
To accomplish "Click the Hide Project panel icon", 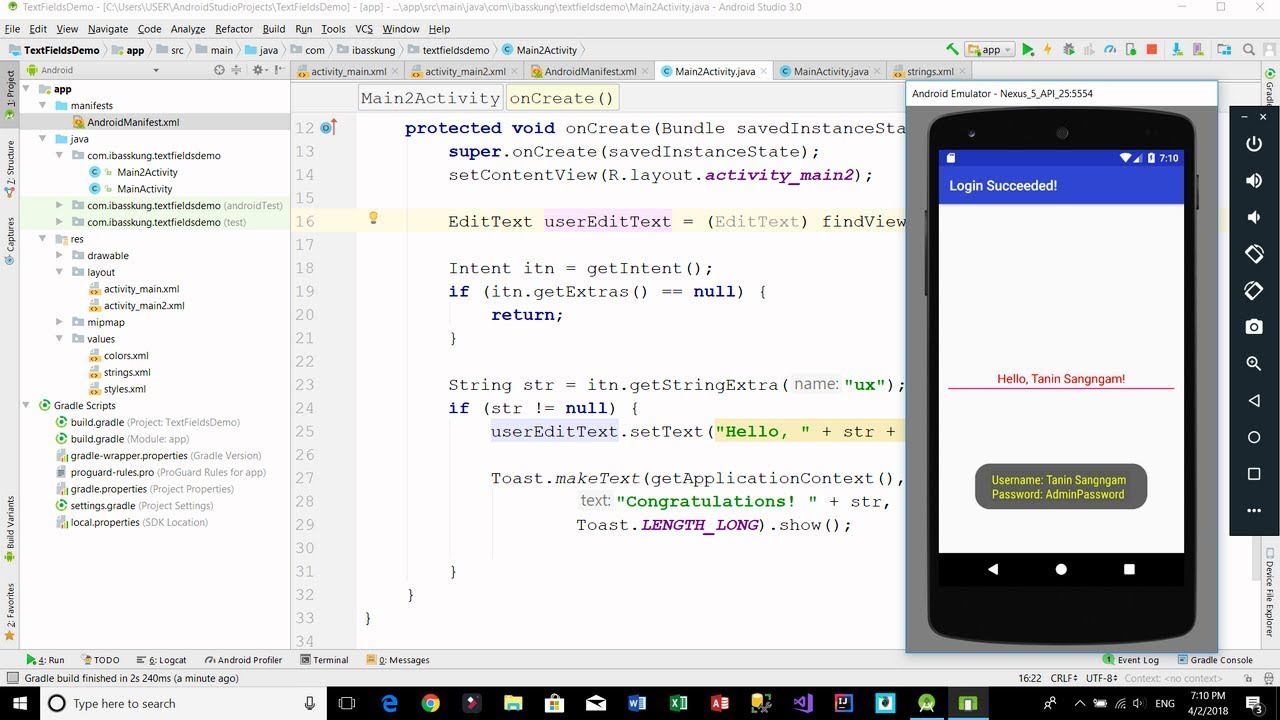I will coord(280,70).
